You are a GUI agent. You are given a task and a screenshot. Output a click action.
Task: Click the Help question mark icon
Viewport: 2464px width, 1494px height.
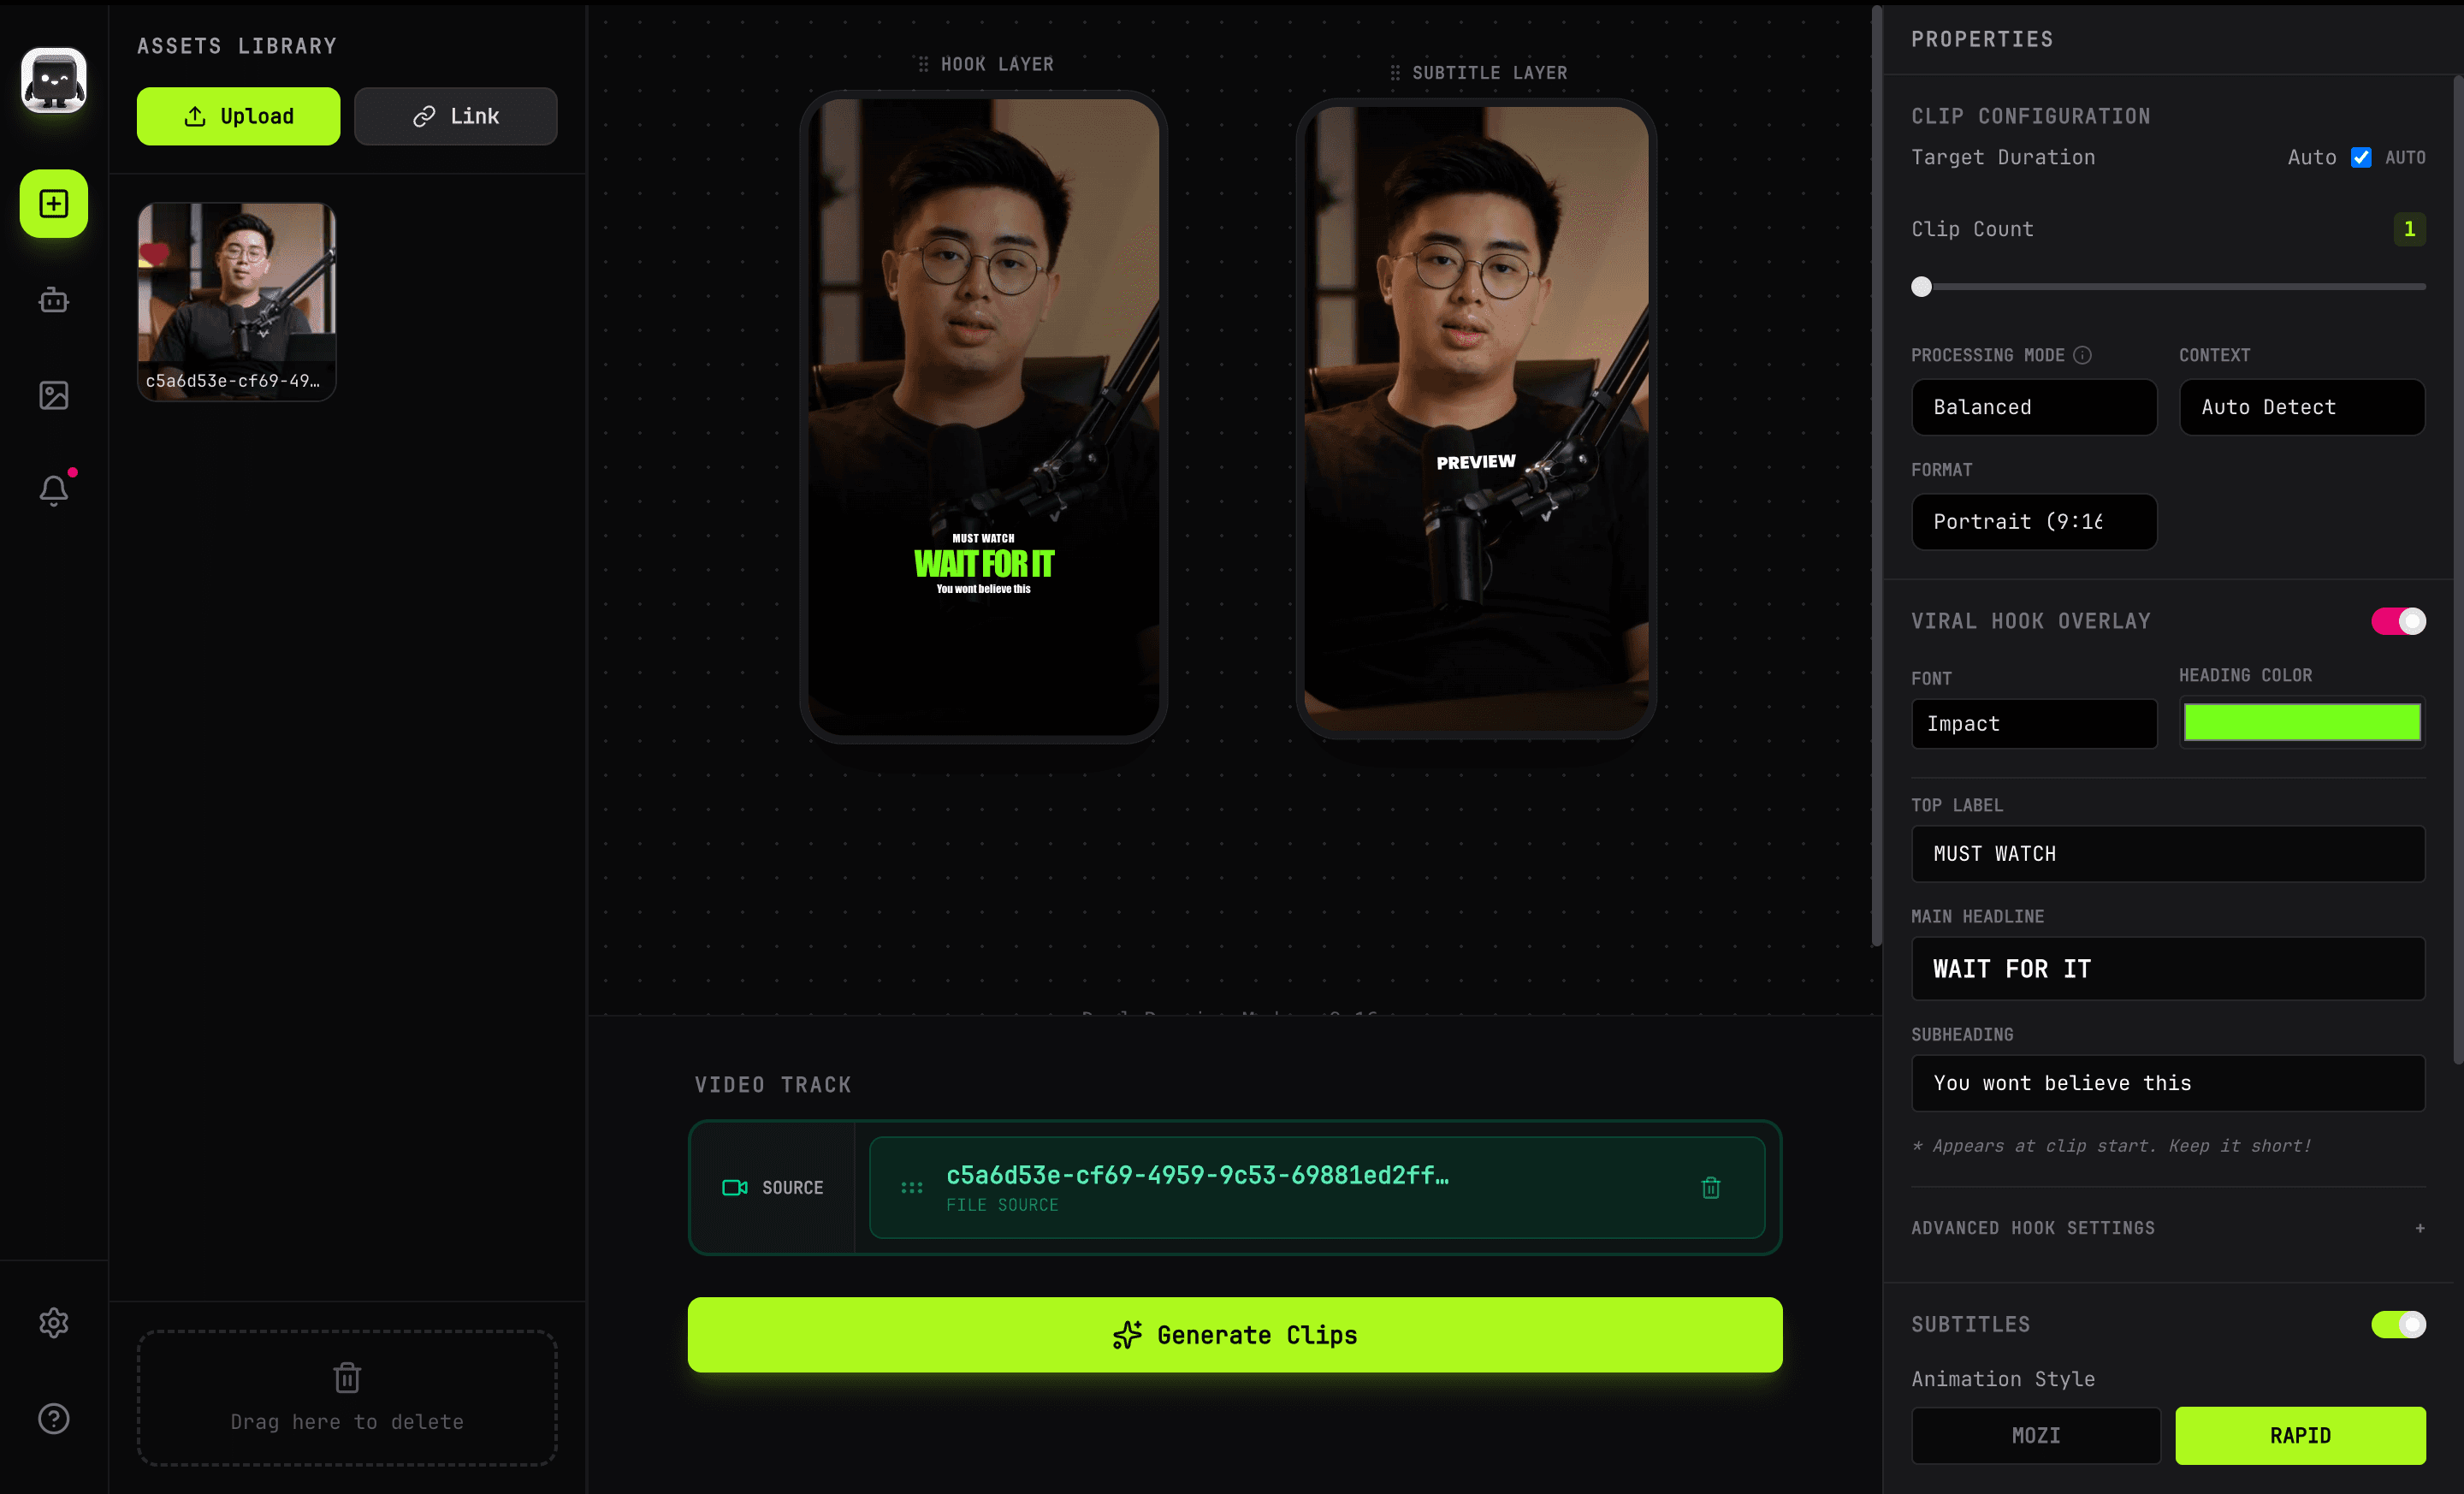[x=53, y=1419]
